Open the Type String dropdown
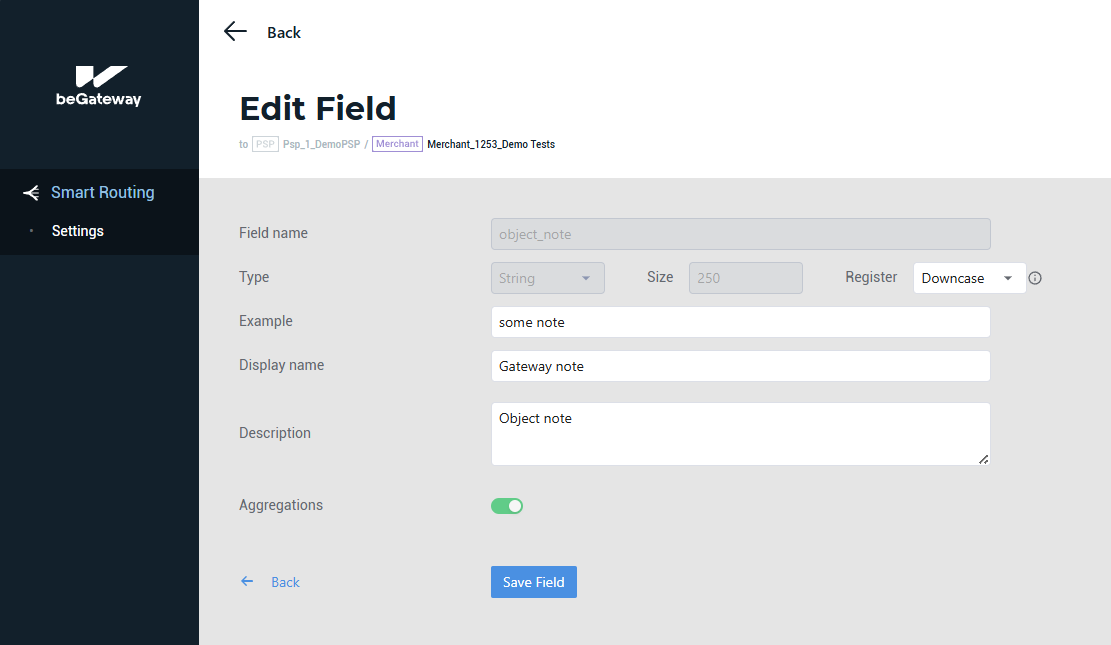The image size is (1111, 645). pos(547,278)
